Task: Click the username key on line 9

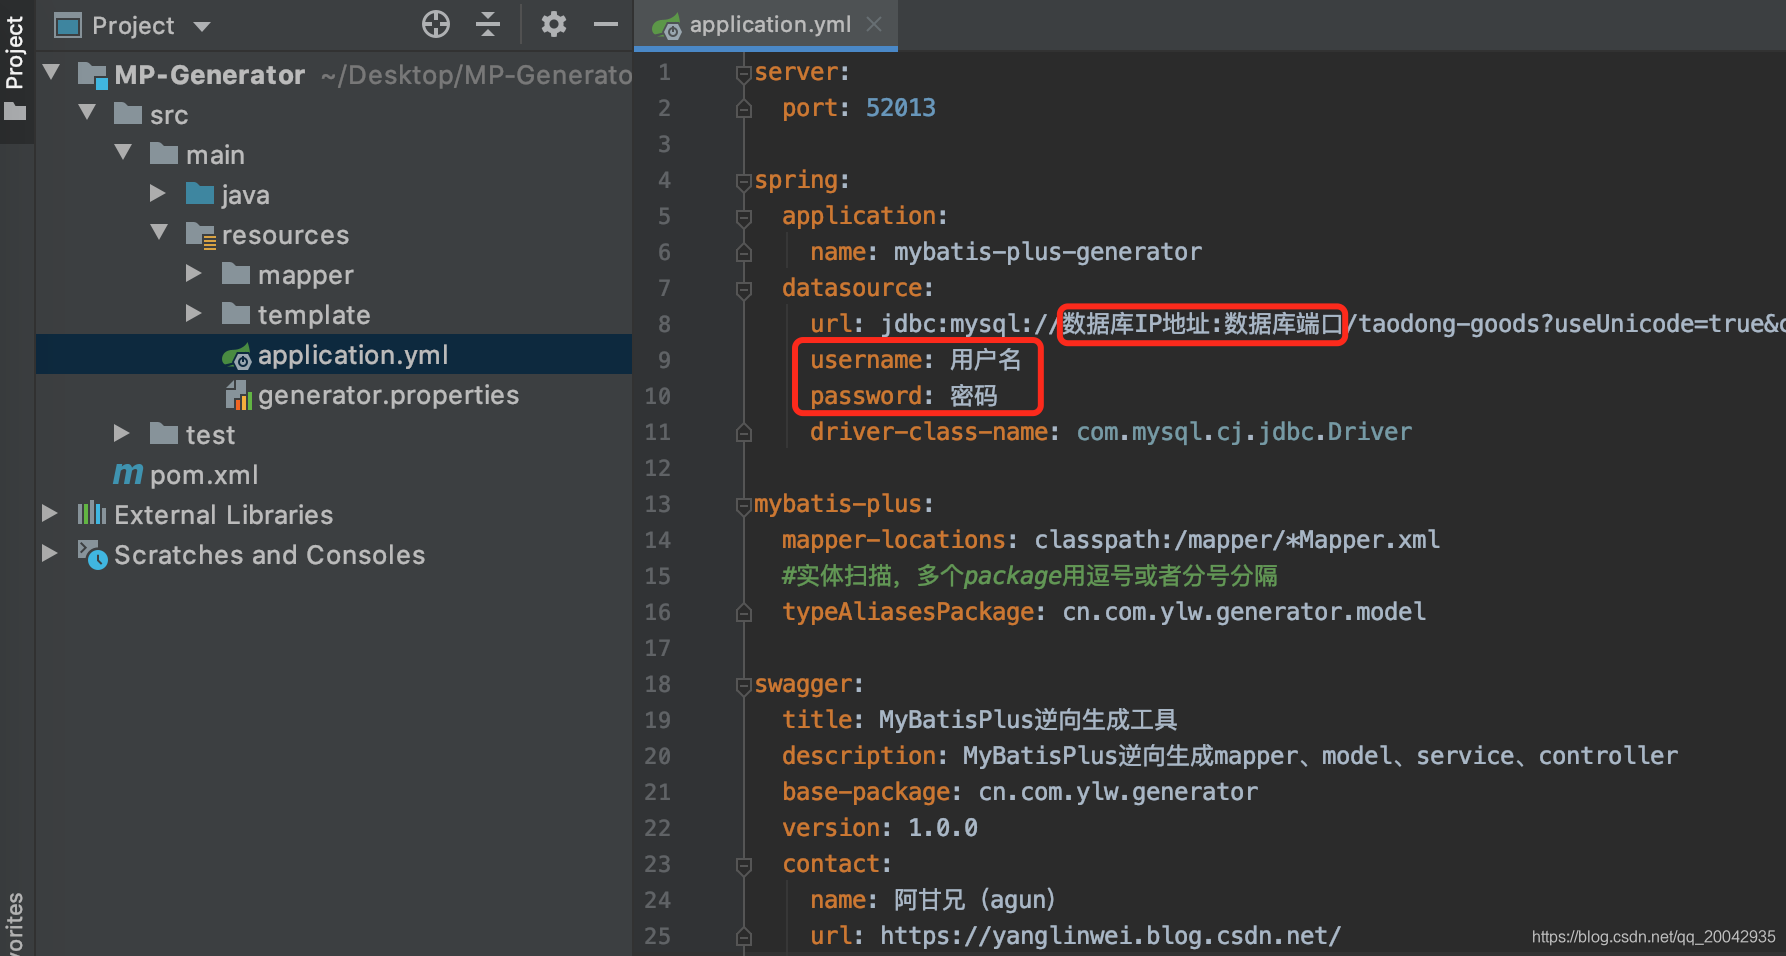Action: pos(866,360)
